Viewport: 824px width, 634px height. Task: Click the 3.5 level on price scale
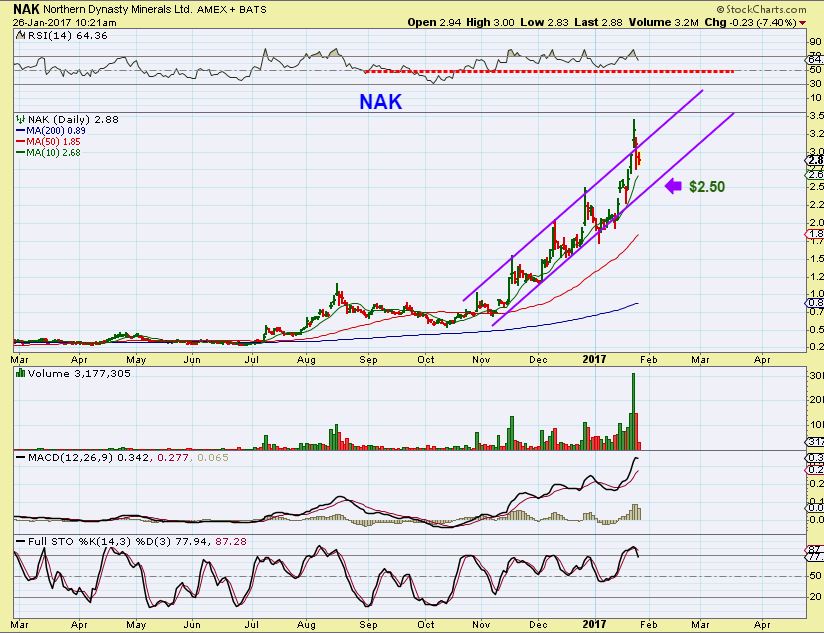(816, 116)
